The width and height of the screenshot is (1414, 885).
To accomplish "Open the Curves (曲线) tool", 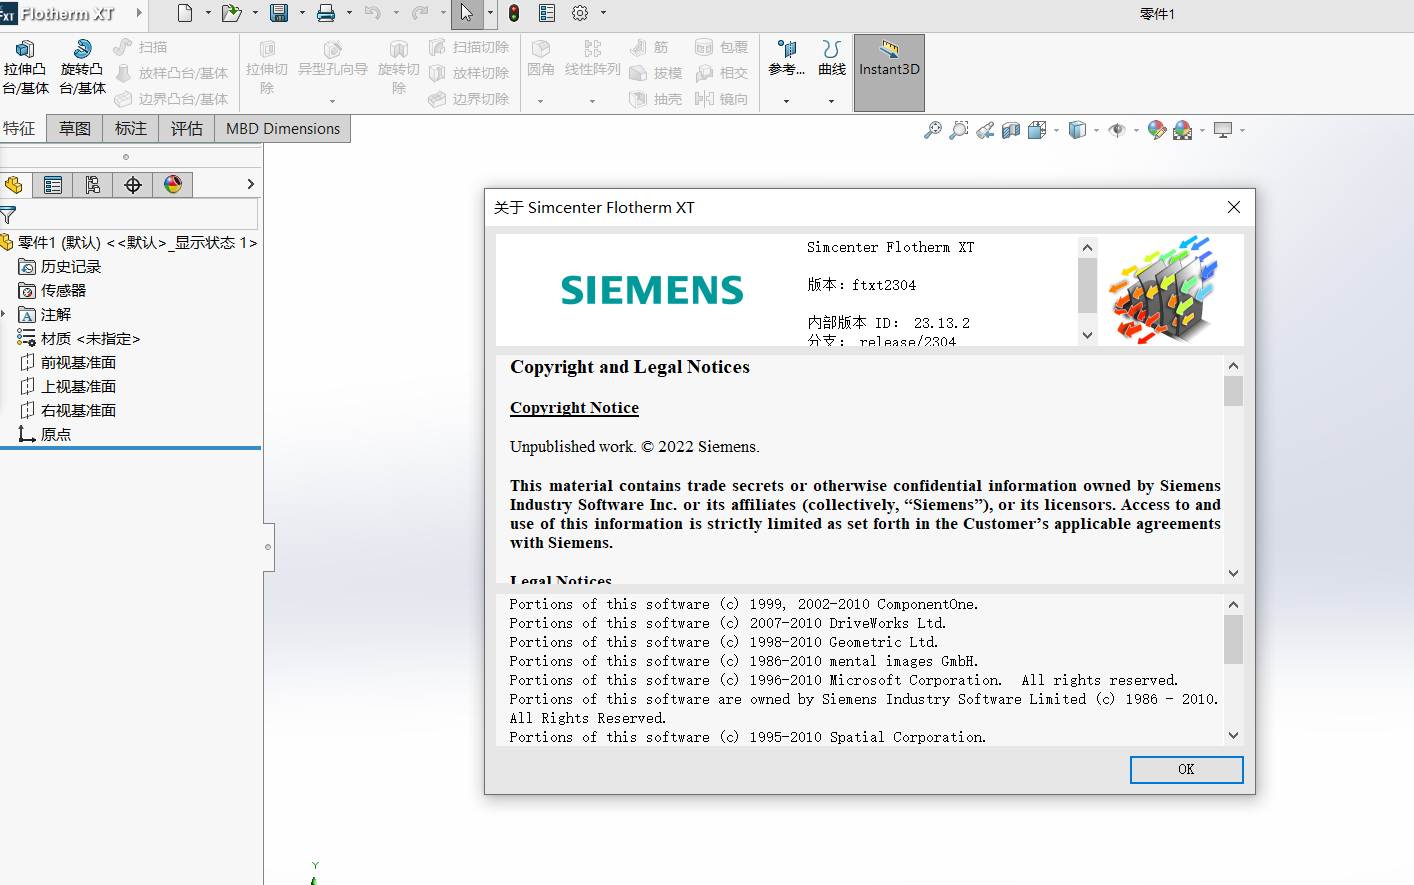I will tap(832, 58).
